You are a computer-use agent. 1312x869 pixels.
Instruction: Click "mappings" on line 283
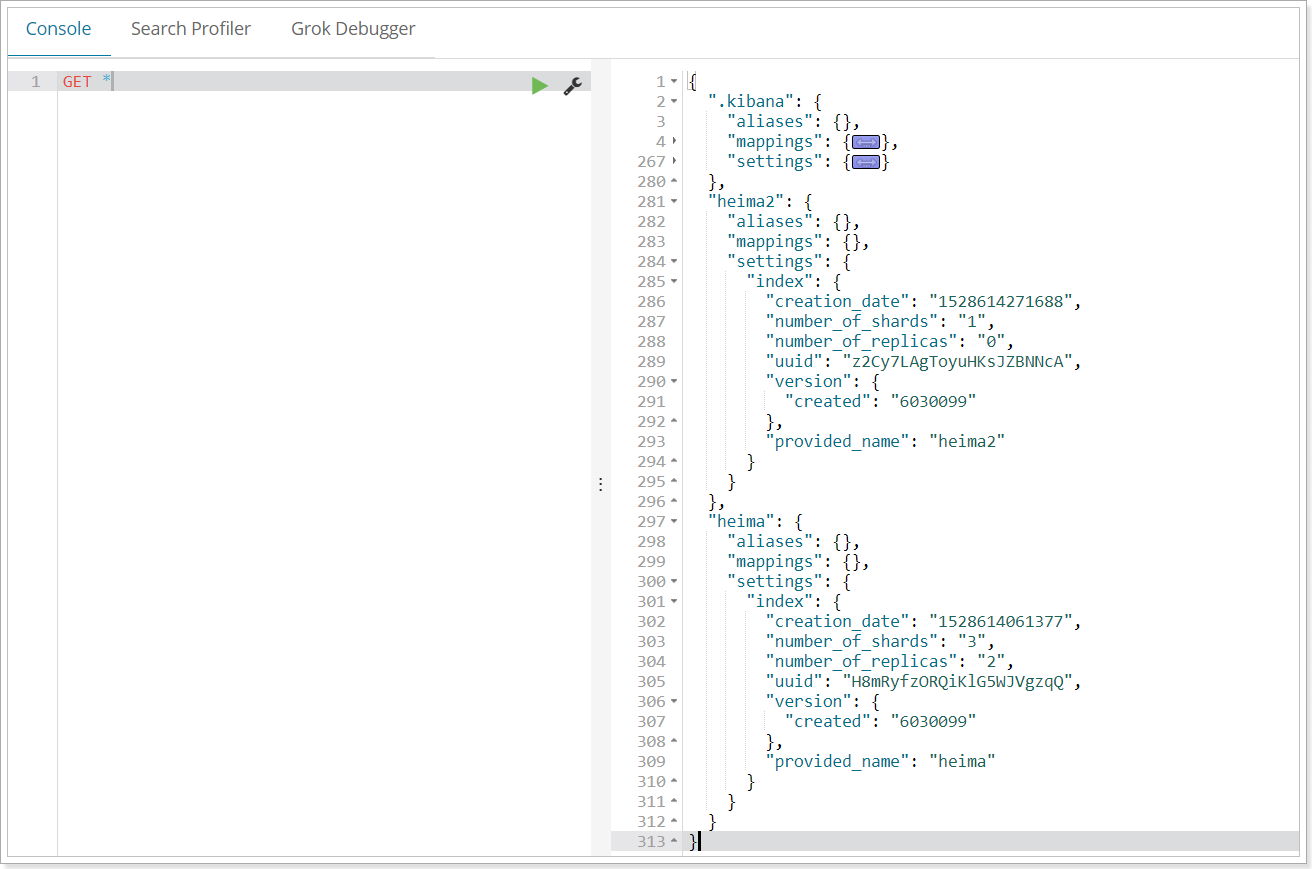click(x=775, y=242)
